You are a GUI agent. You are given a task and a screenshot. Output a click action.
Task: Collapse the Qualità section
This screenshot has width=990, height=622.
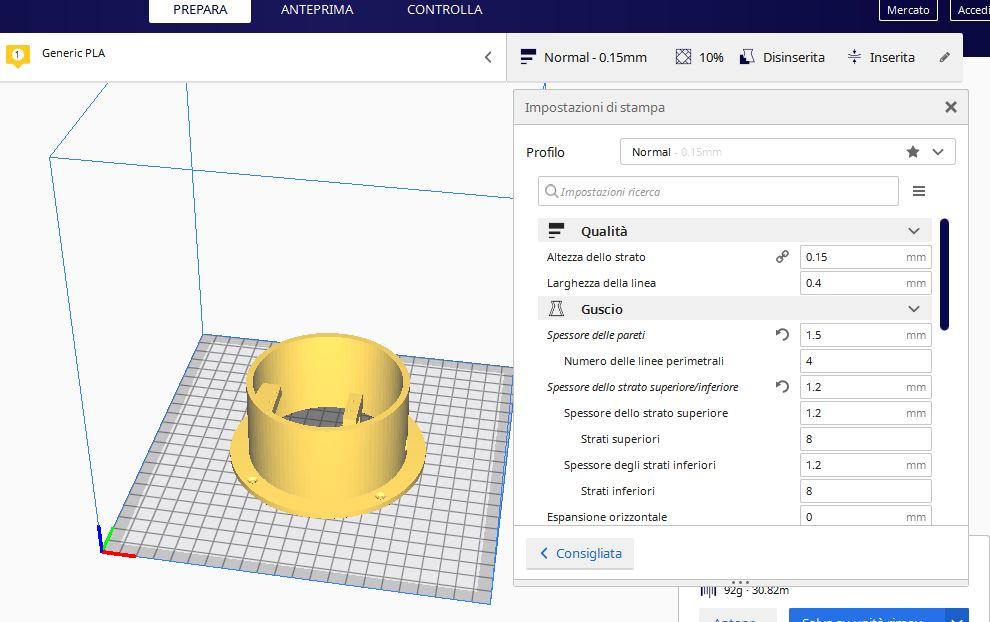(x=913, y=231)
